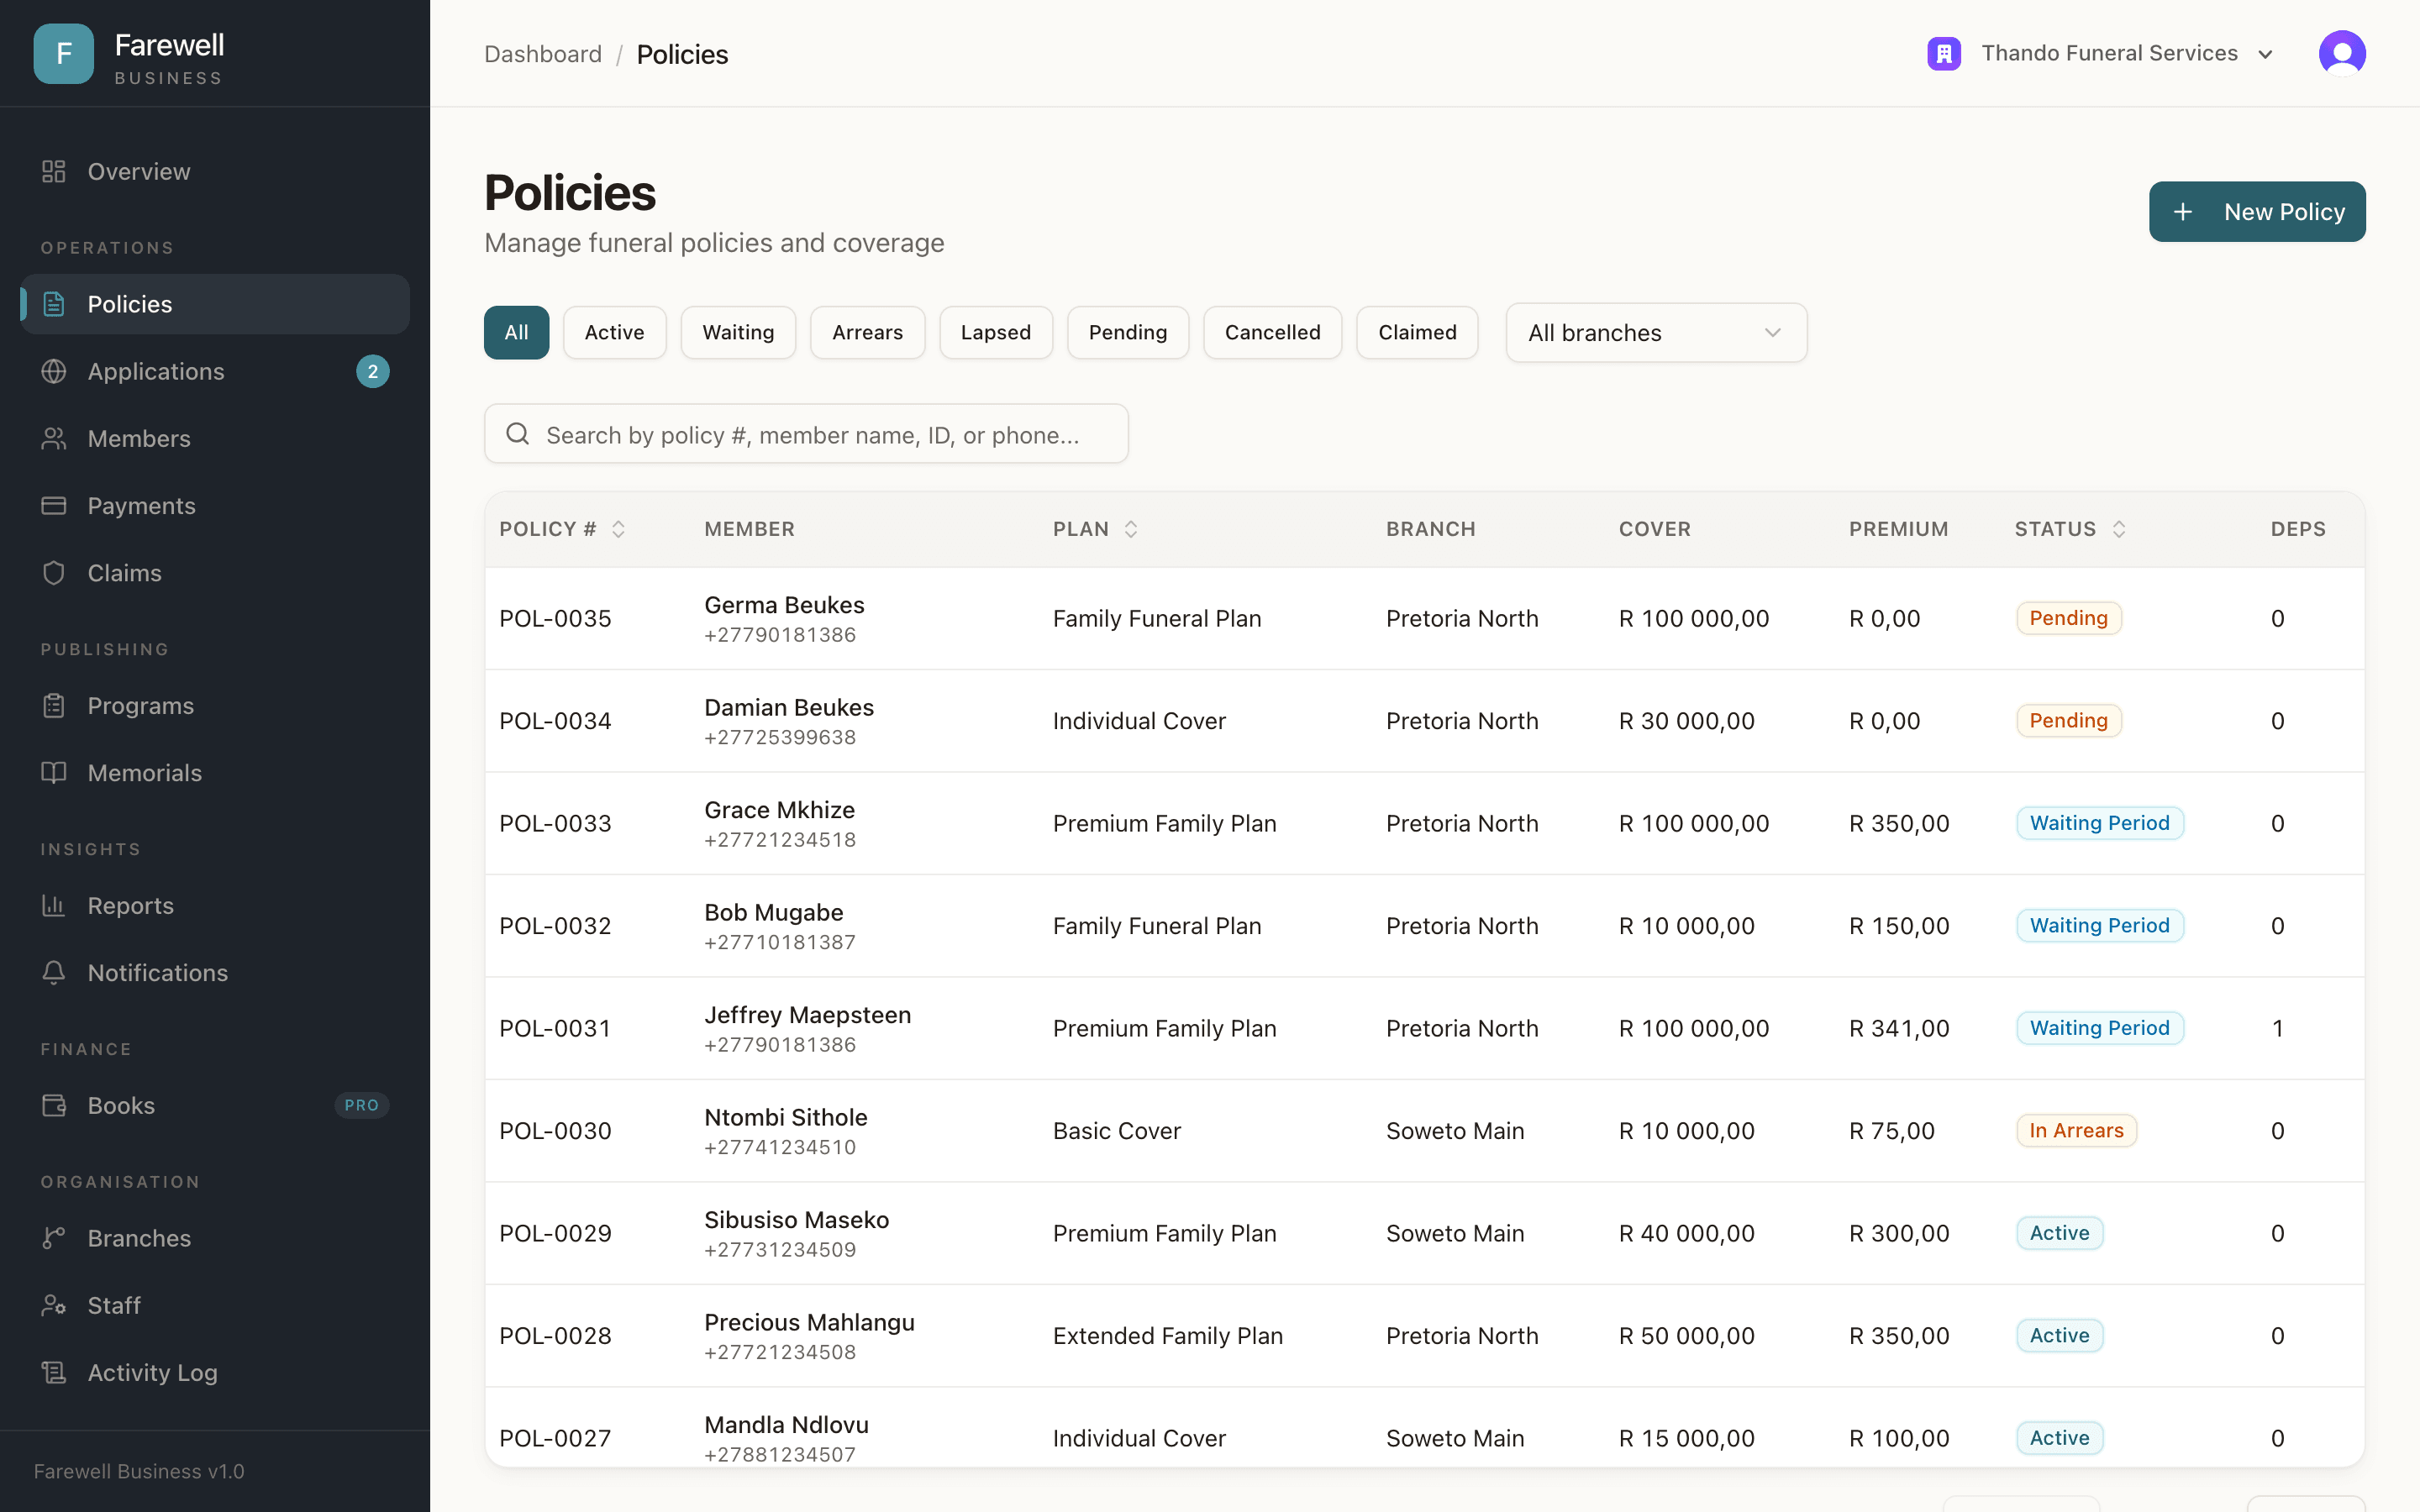Image resolution: width=2420 pixels, height=1512 pixels.
Task: Click the Applications globe icon
Action: coord(54,371)
